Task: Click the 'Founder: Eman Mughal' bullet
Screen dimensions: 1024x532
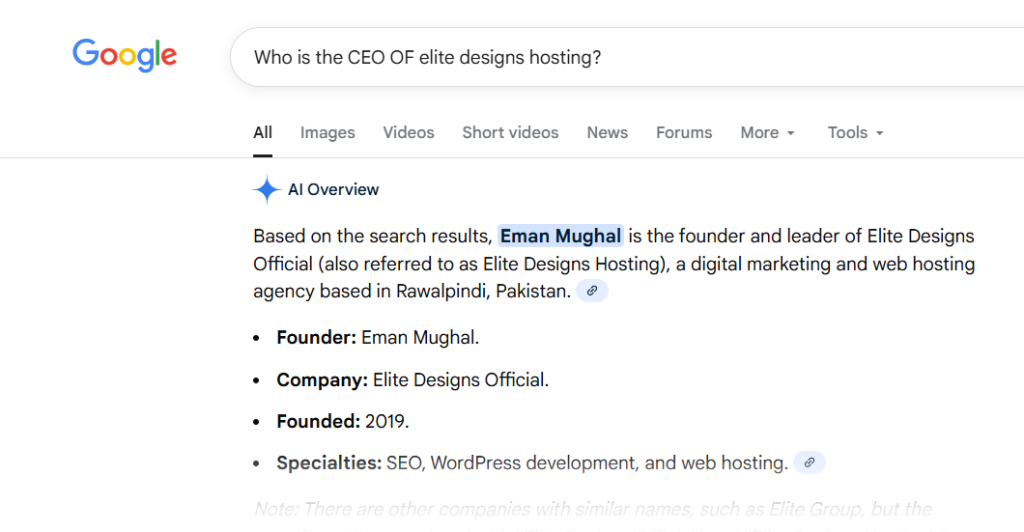Action: [378, 338]
